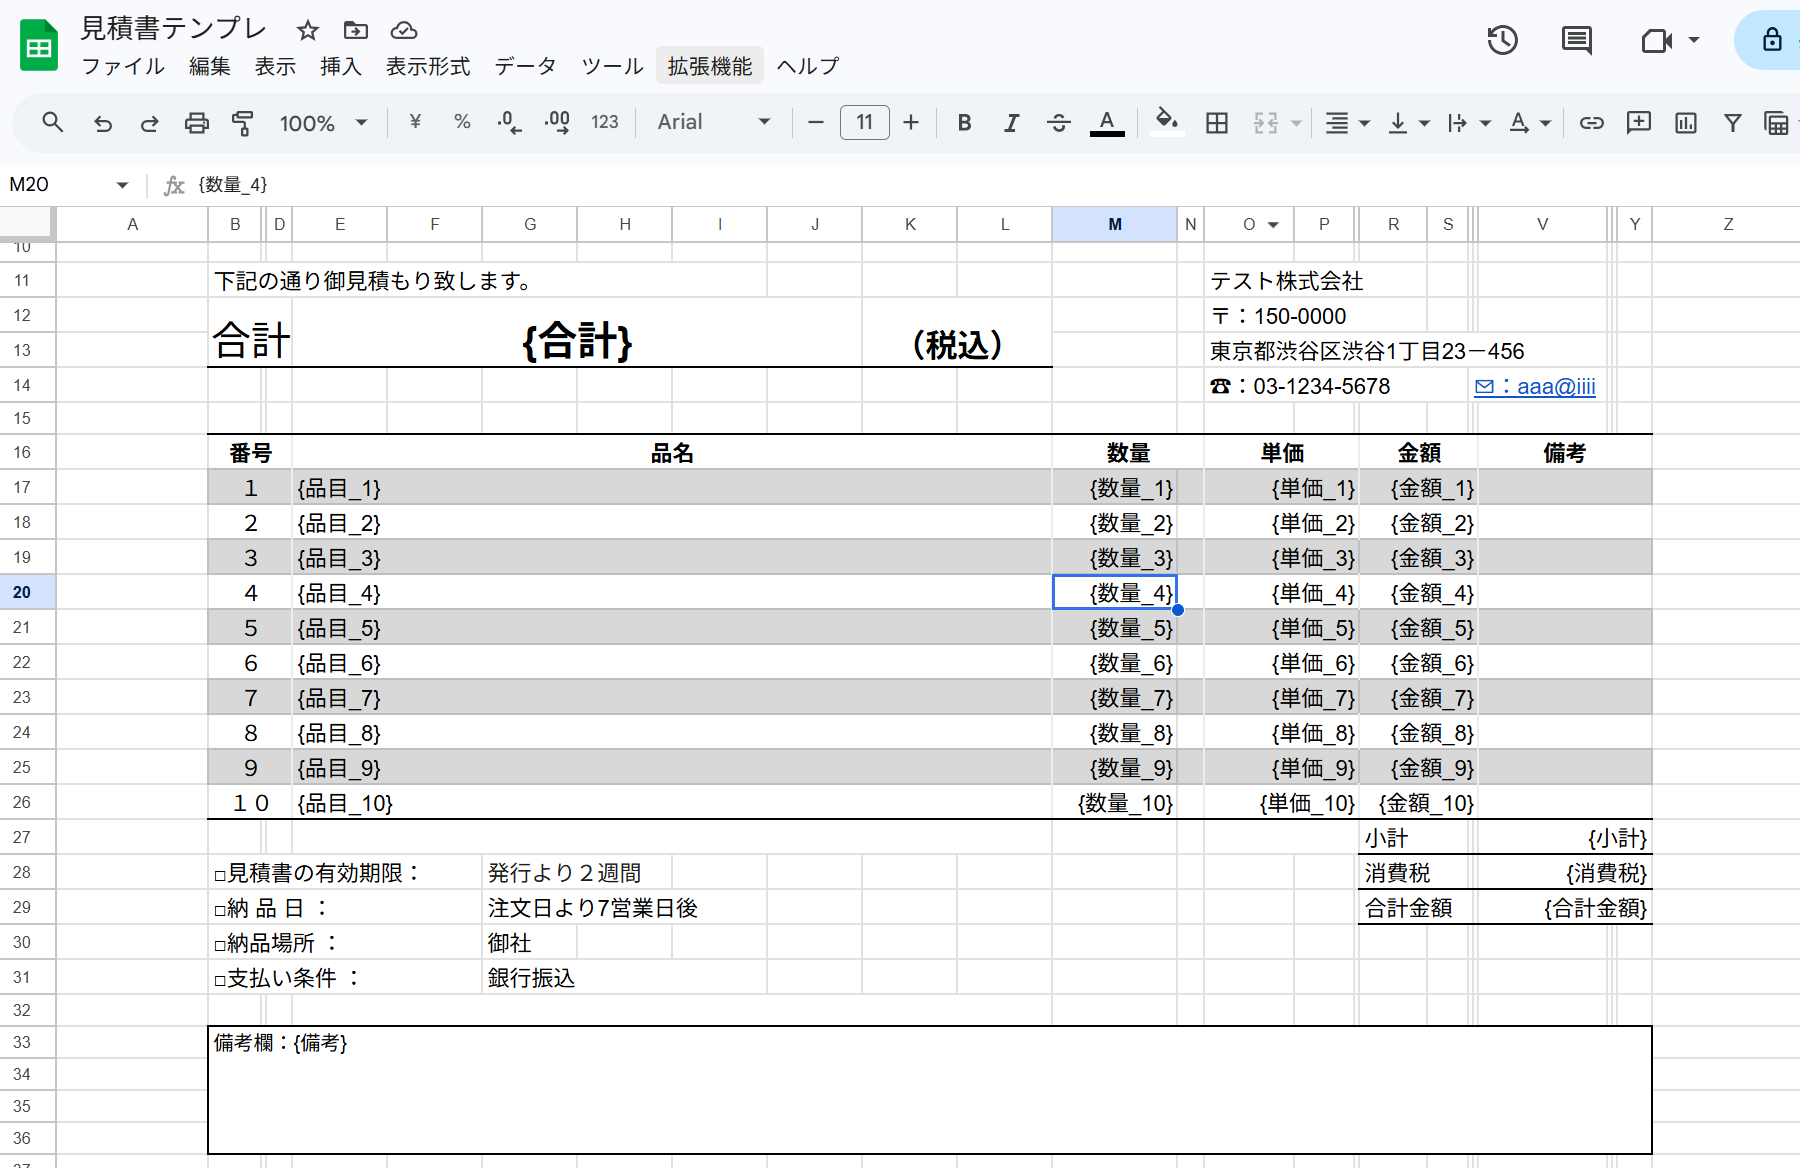The height and width of the screenshot is (1168, 1800).
Task: Increase decimal places icon
Action: (x=557, y=122)
